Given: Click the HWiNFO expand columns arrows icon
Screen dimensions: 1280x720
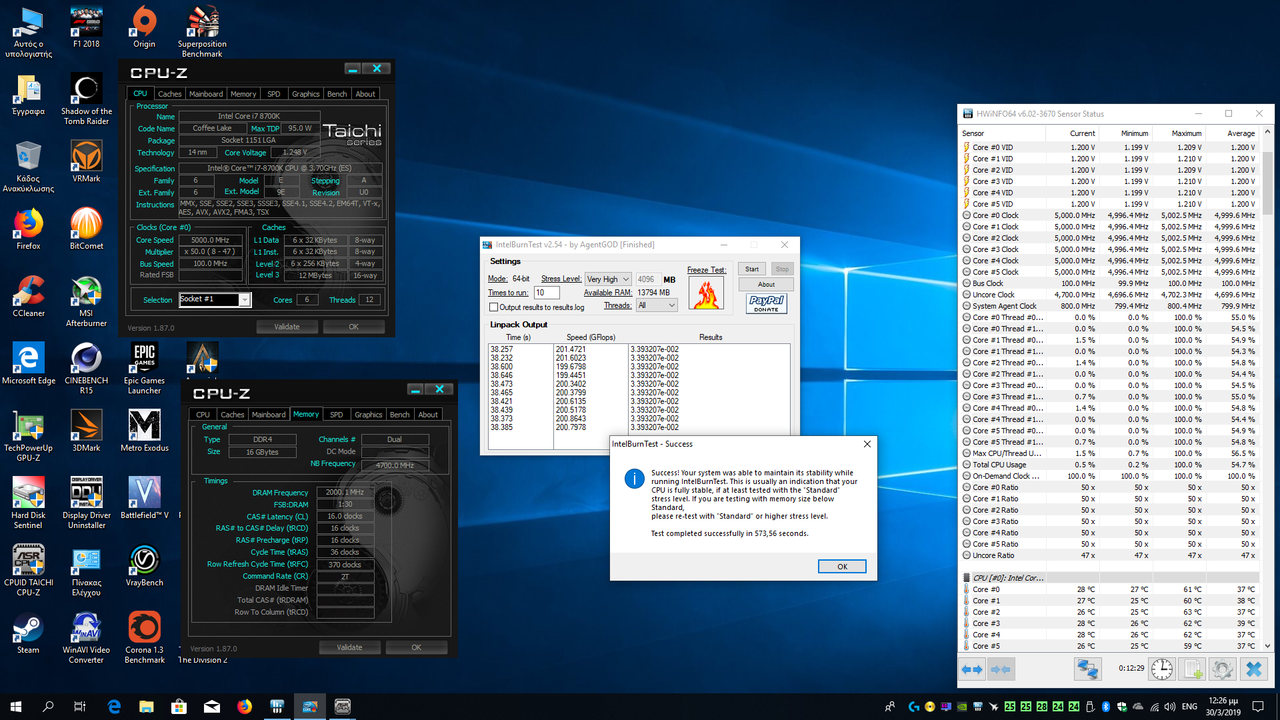Looking at the screenshot, I should pos(973,669).
